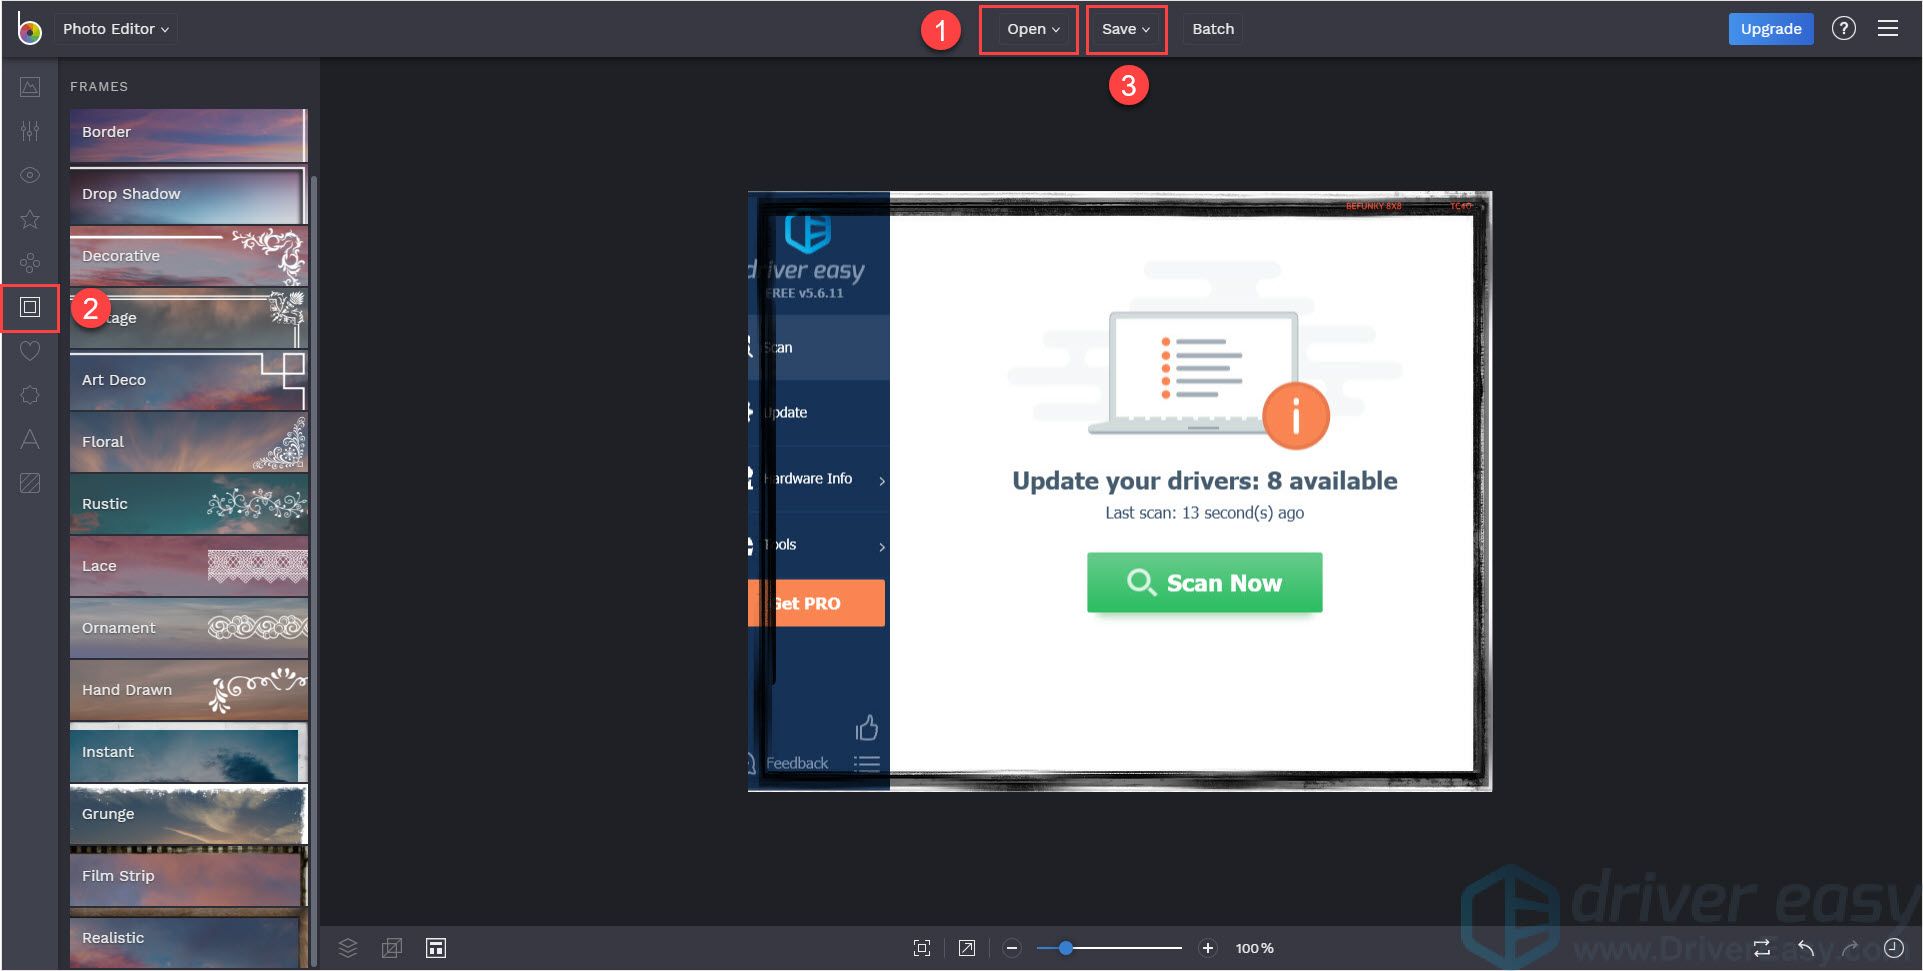1923x971 pixels.
Task: Open the Edit adjustments sliders icon
Action: [x=30, y=131]
